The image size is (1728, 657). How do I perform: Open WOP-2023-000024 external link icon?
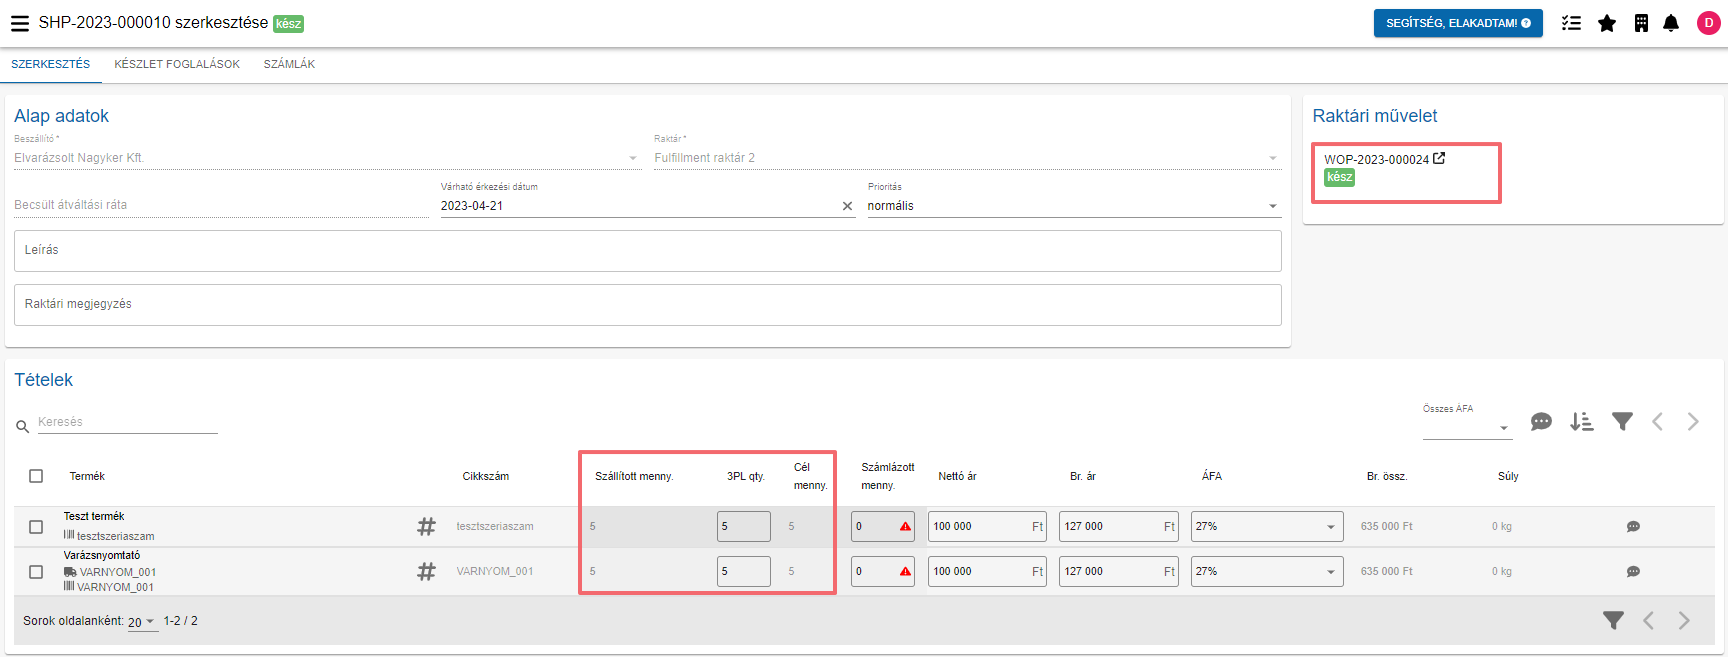[x=1439, y=158]
